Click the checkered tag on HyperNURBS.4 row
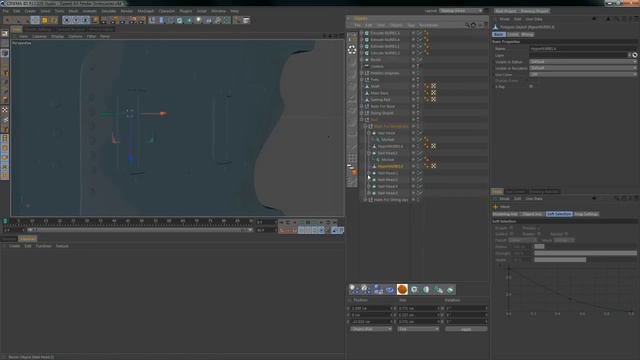Screen dimensions: 640x360 (x=433, y=146)
